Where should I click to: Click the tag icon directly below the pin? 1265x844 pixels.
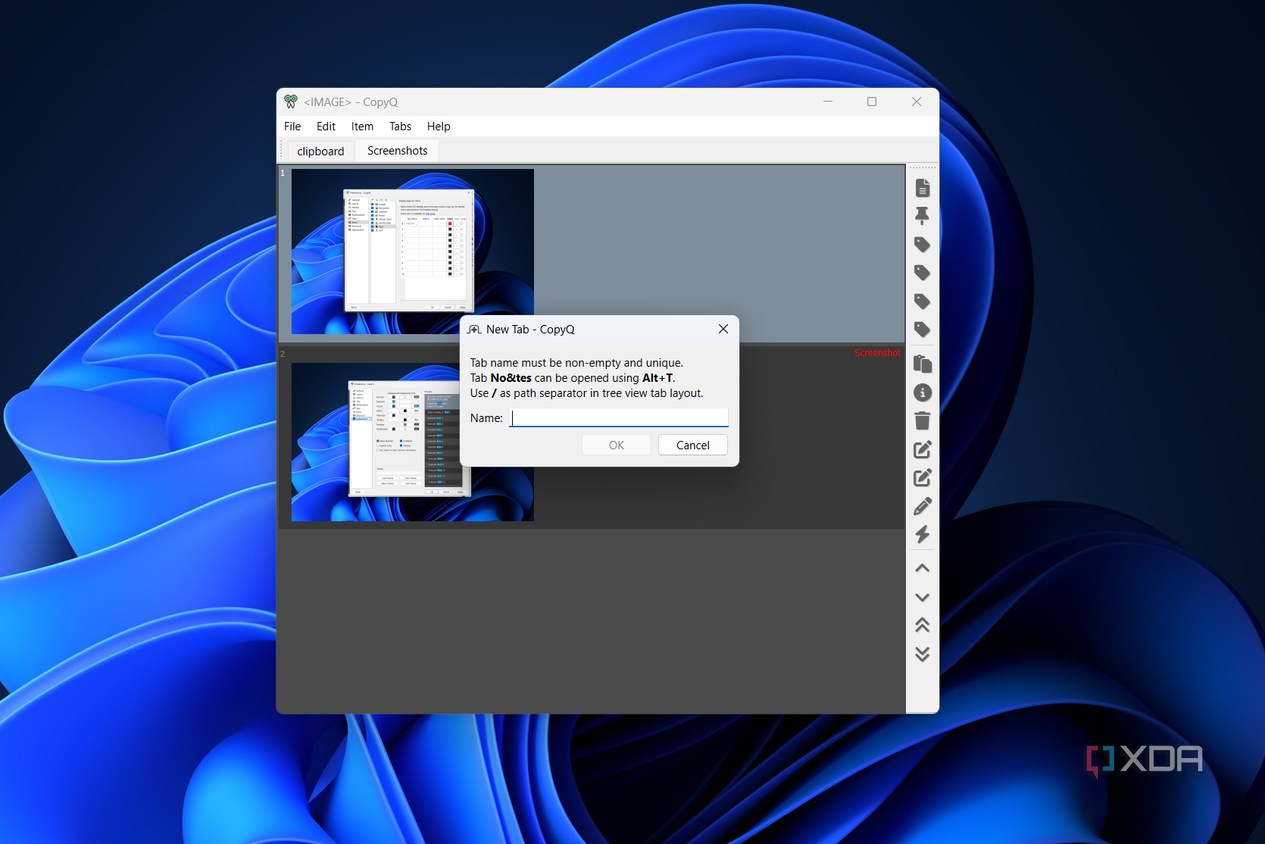coord(922,245)
